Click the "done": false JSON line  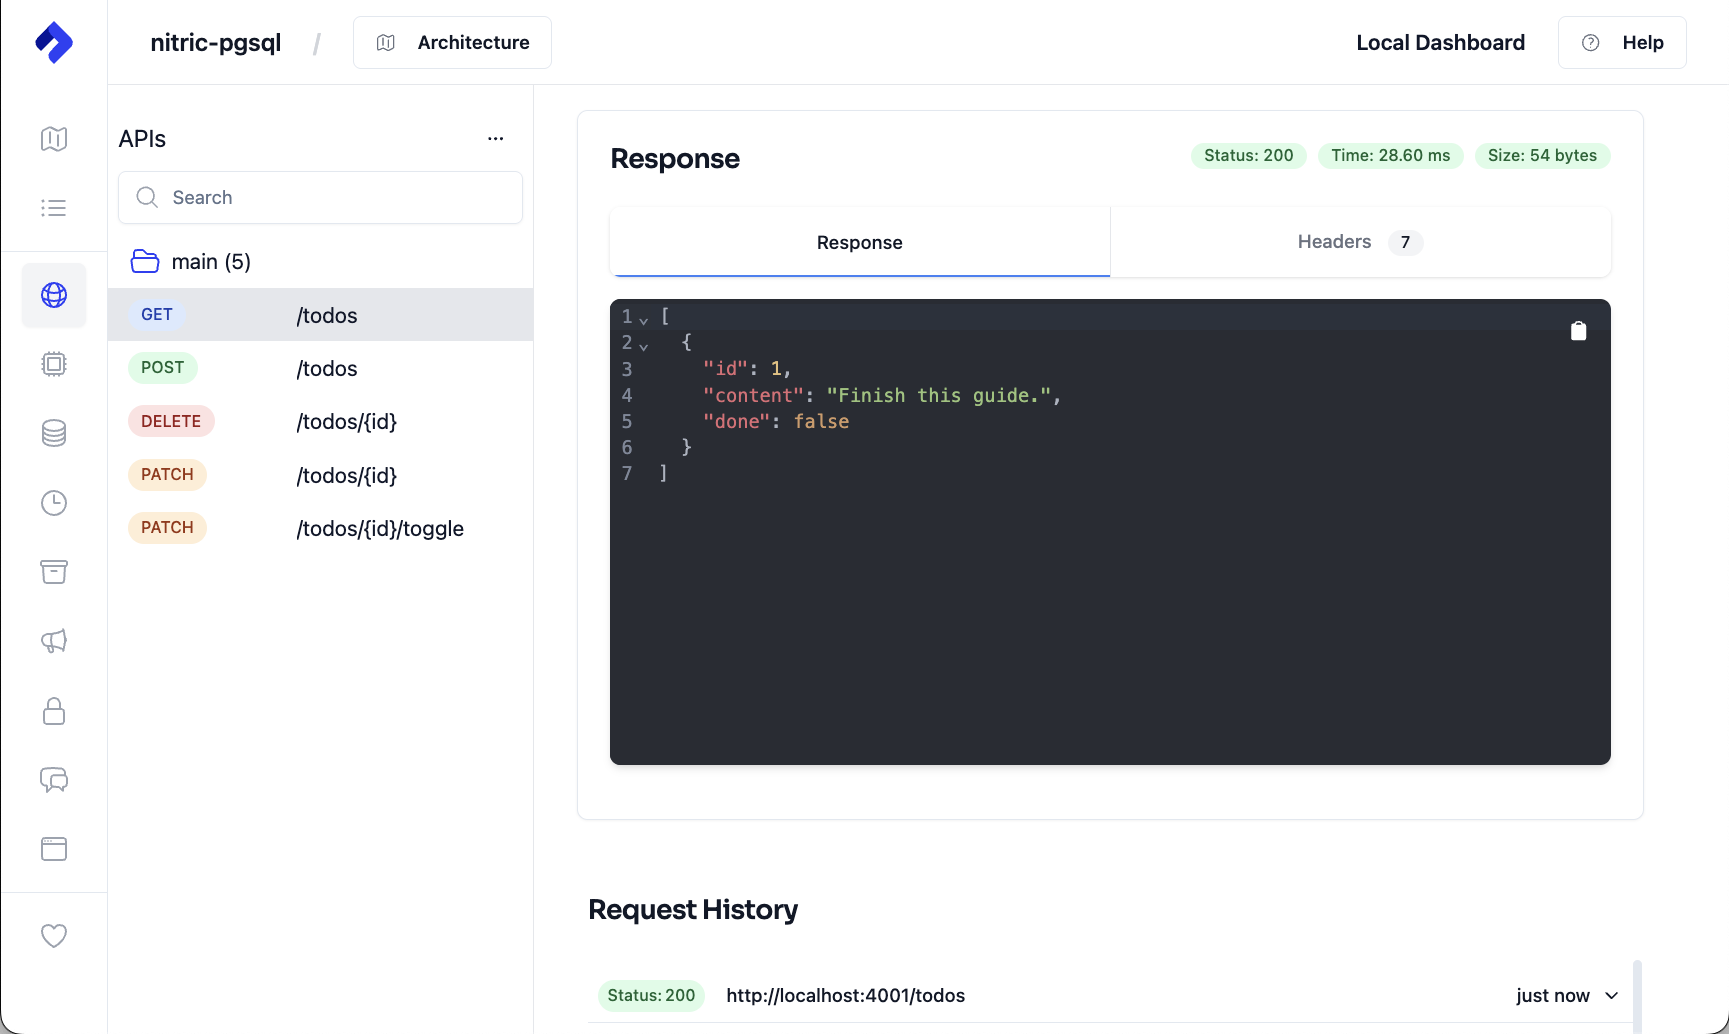(x=776, y=422)
